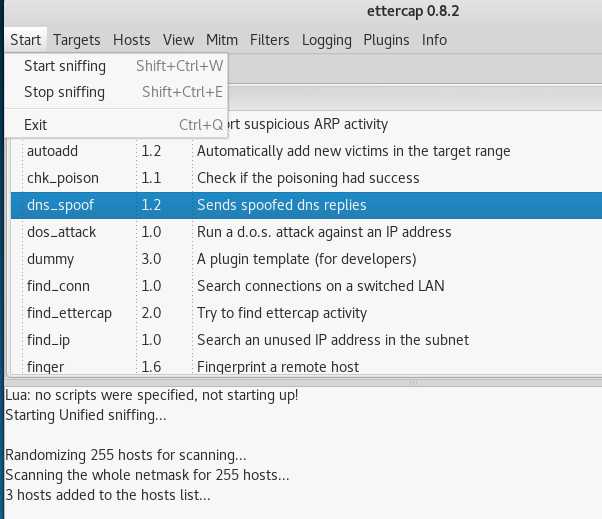The width and height of the screenshot is (602, 519).
Task: Select the autoadd plugin row
Action: coord(306,151)
